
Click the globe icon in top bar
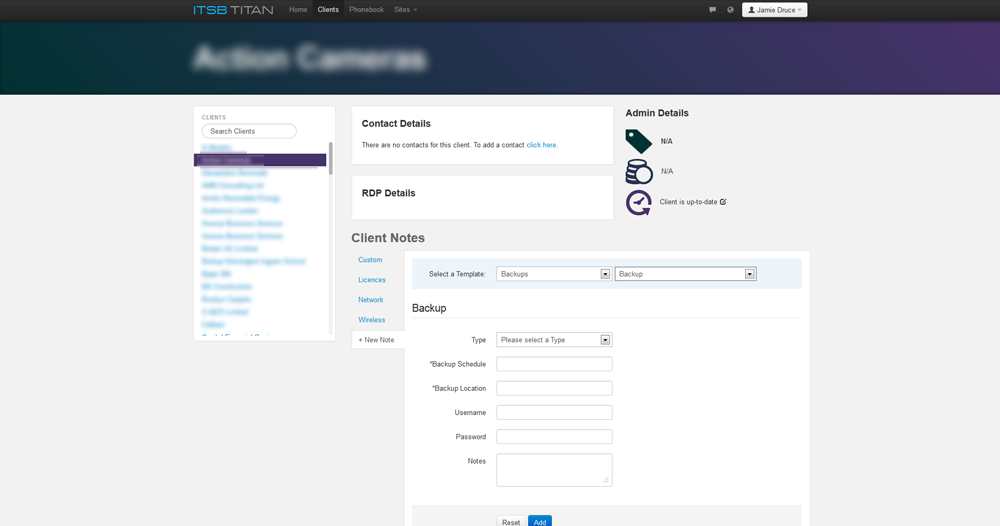point(730,10)
